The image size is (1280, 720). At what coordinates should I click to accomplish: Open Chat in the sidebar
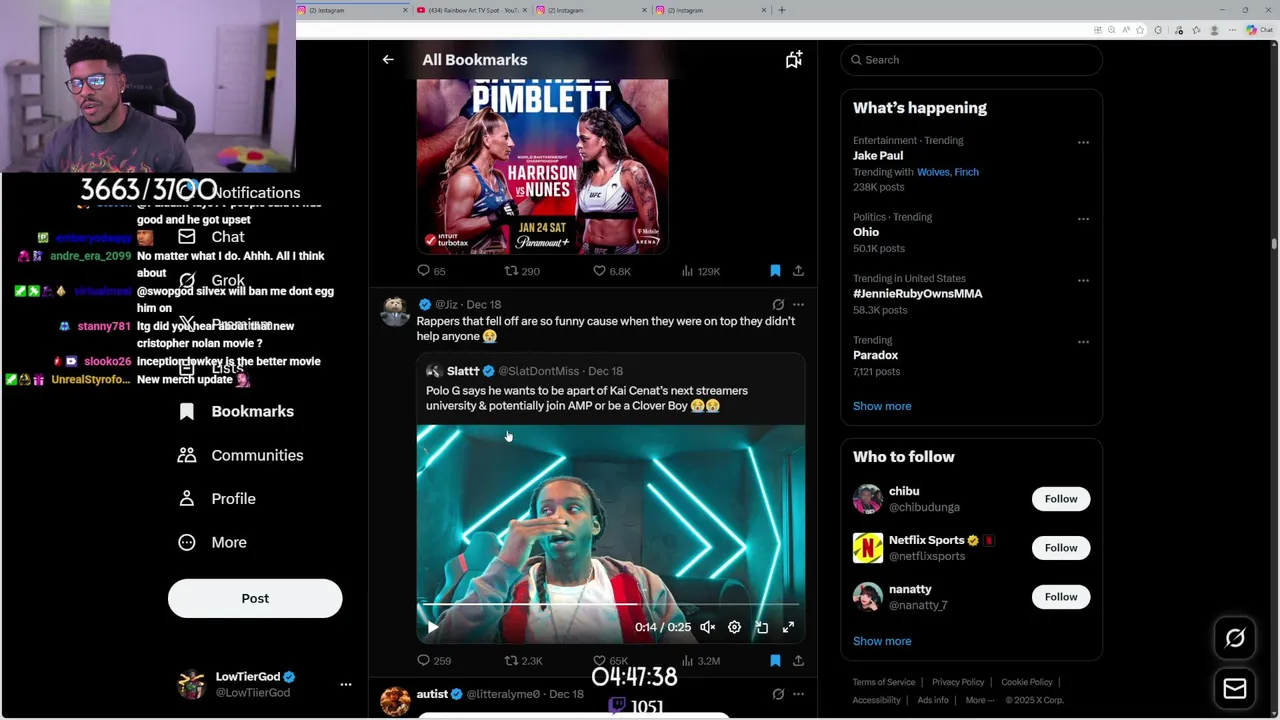(x=211, y=237)
